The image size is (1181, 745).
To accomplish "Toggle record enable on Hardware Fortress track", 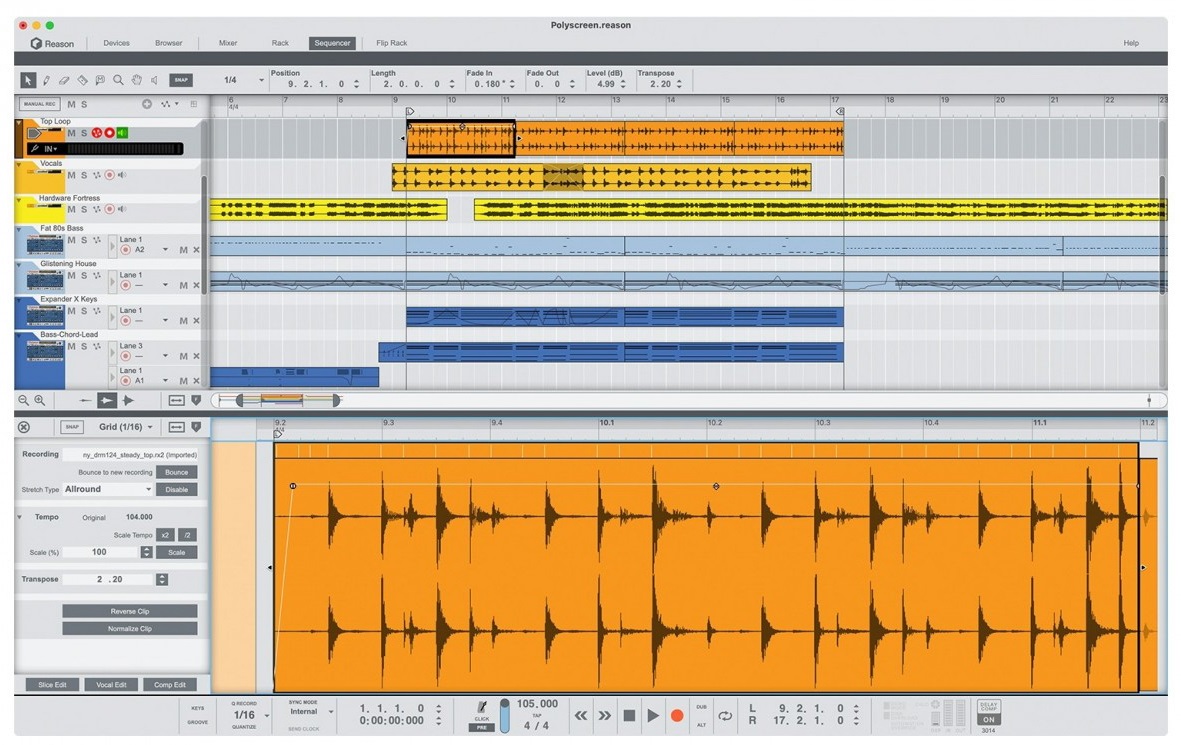I will [110, 210].
